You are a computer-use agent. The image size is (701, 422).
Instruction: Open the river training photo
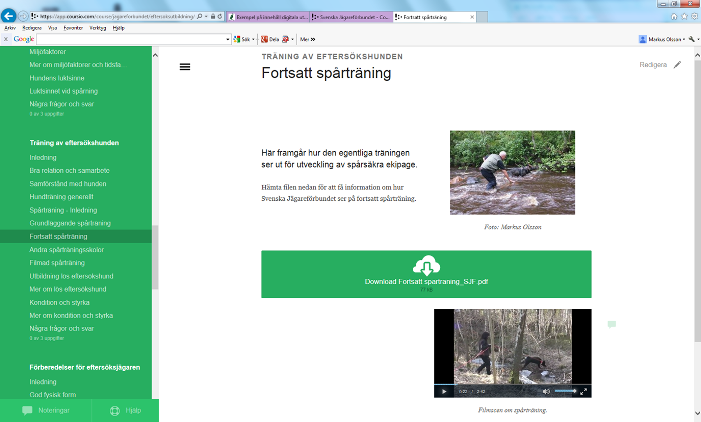click(512, 173)
